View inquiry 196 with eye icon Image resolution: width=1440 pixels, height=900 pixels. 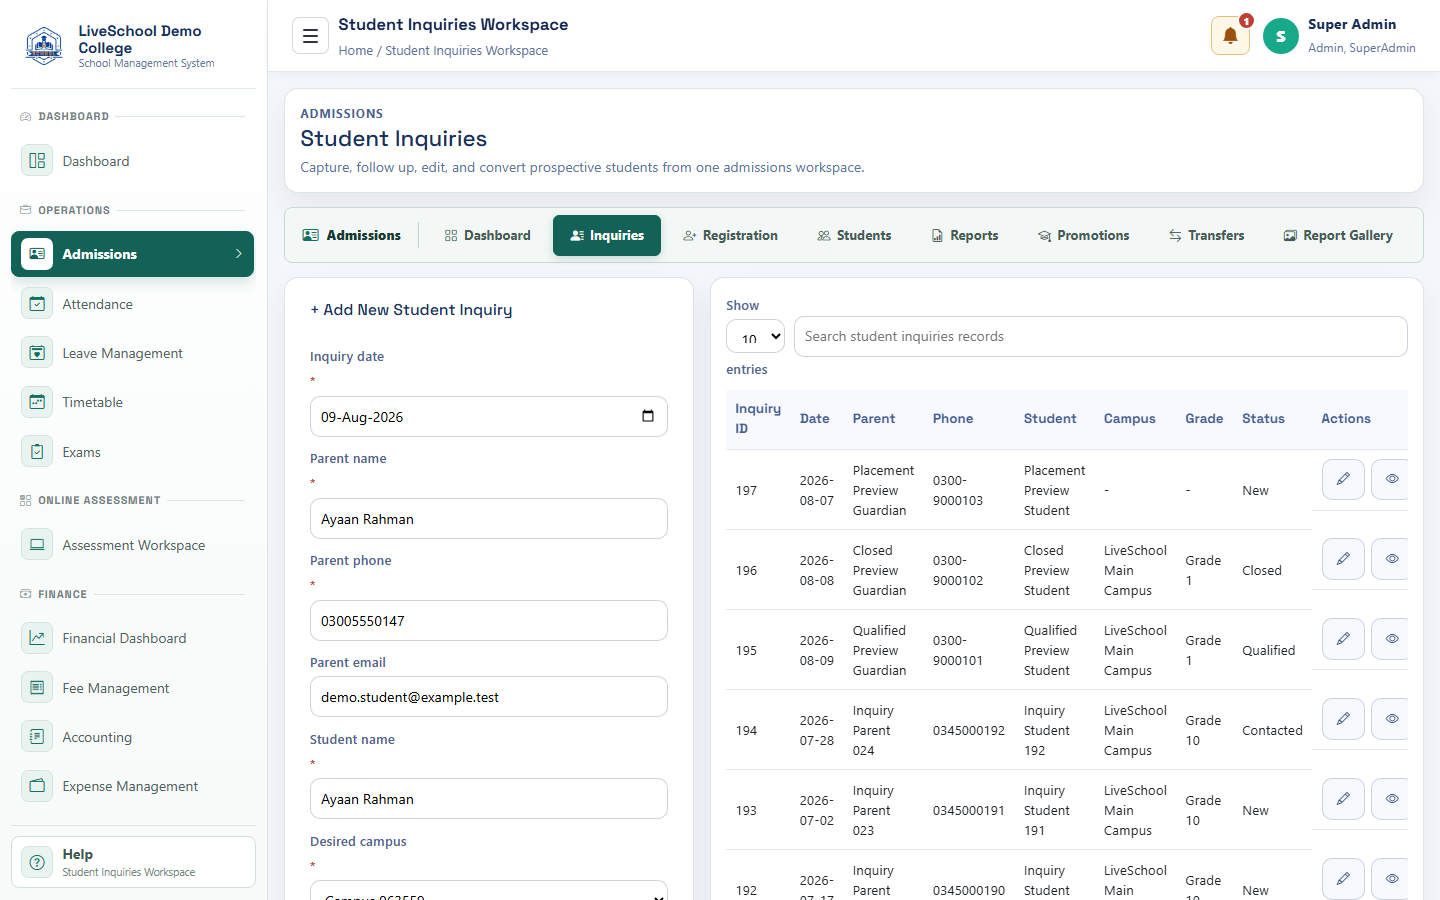tap(1390, 559)
